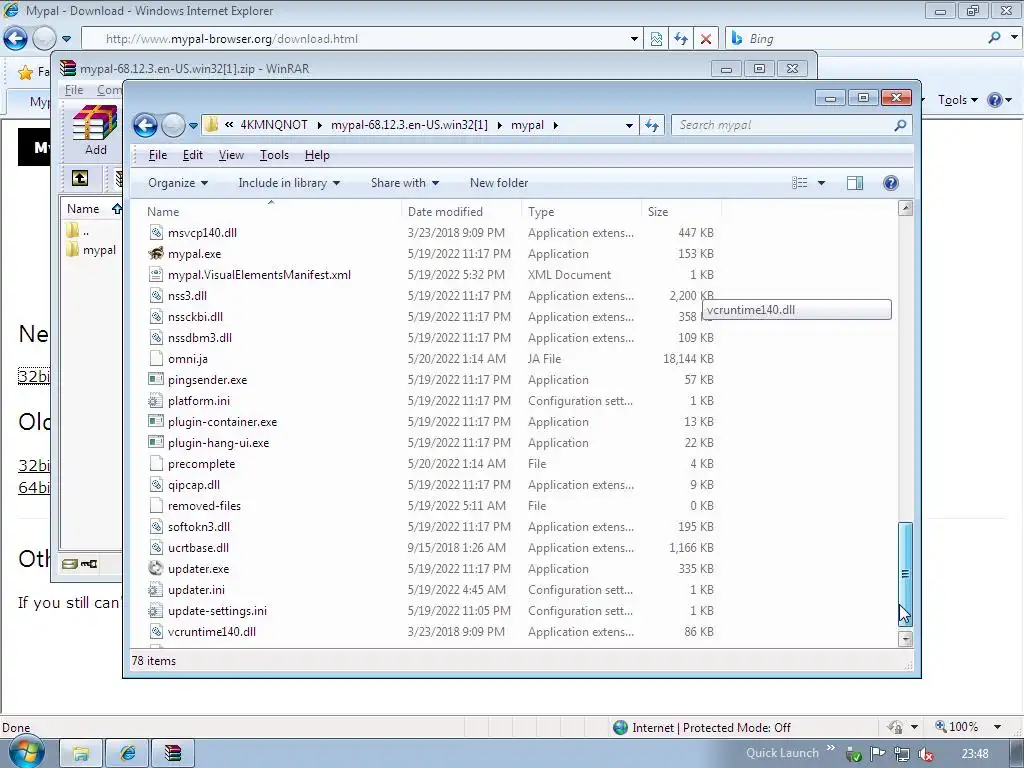Select plugin-container.exe file row
Viewport: 1024px width, 768px height.
431,422
